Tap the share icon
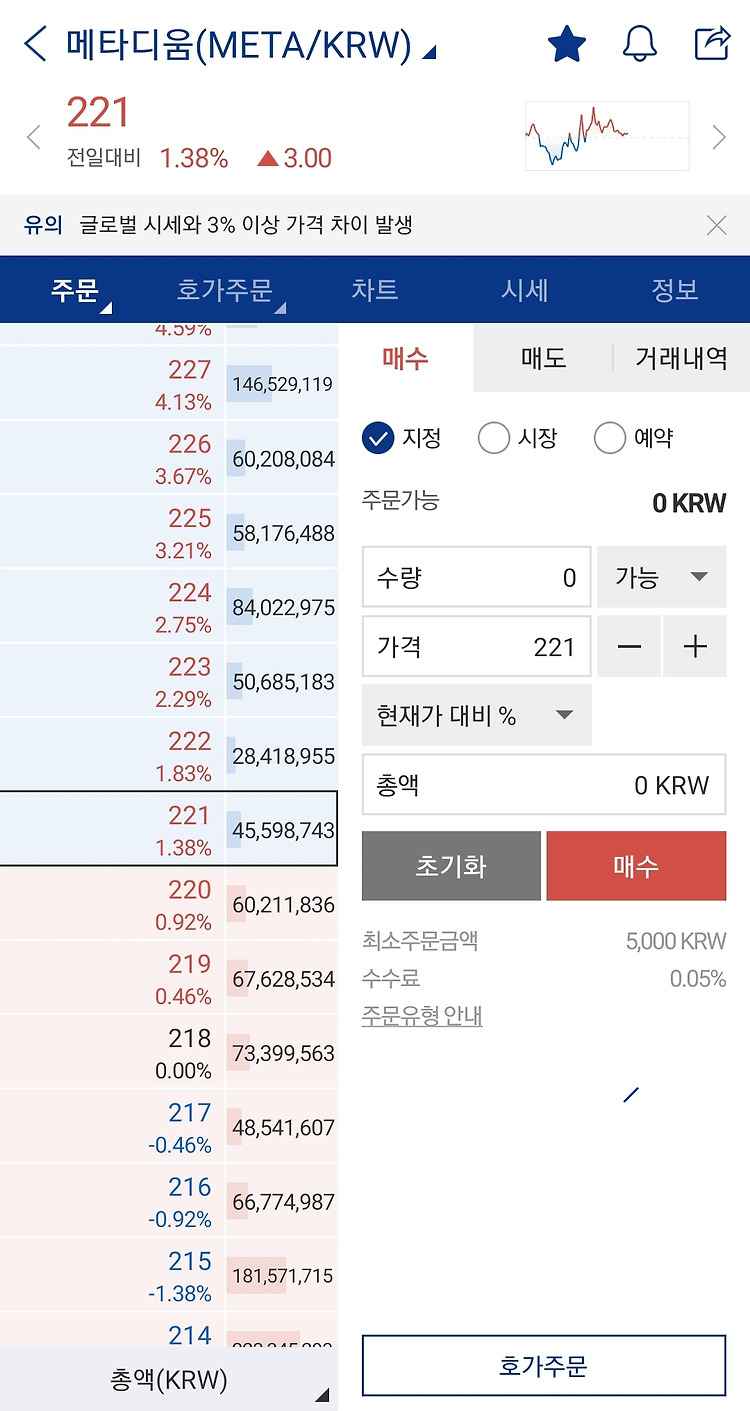Image resolution: width=750 pixels, height=1411 pixels. 713,43
